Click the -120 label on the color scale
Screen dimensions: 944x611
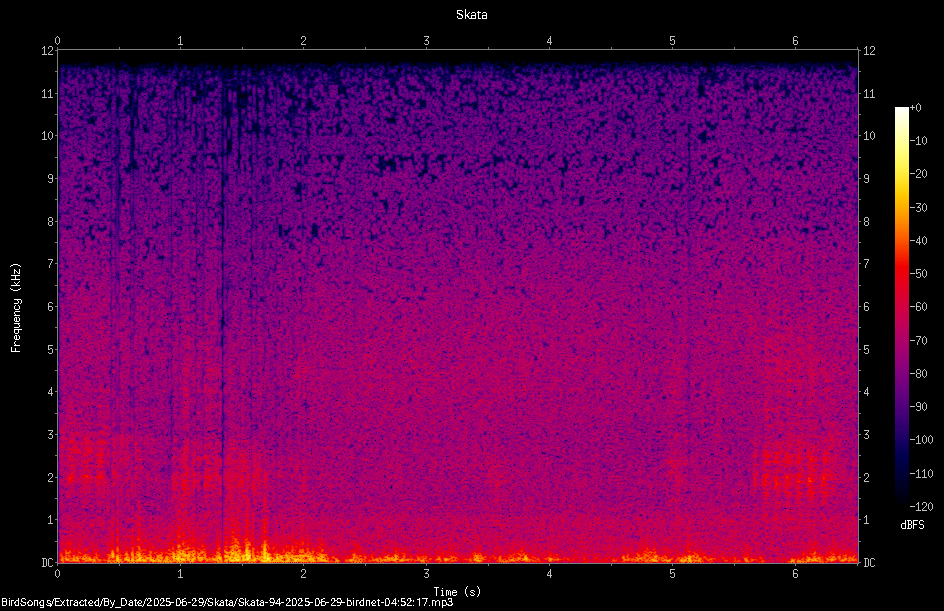click(x=921, y=506)
